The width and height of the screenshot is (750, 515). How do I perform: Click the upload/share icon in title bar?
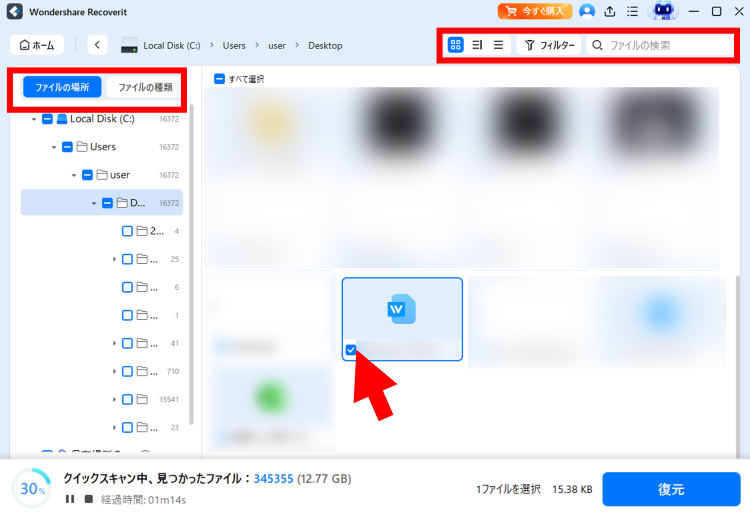pos(610,11)
